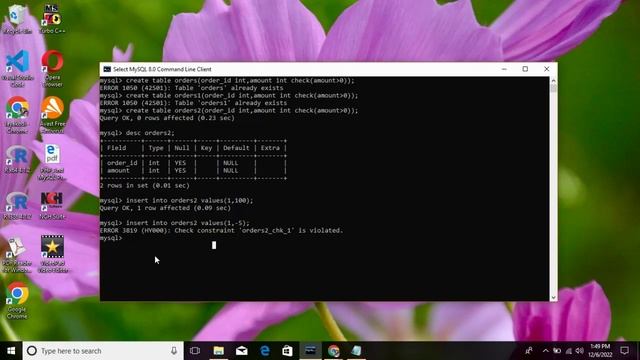Open the clock showing 1:49 PM

pos(600,351)
